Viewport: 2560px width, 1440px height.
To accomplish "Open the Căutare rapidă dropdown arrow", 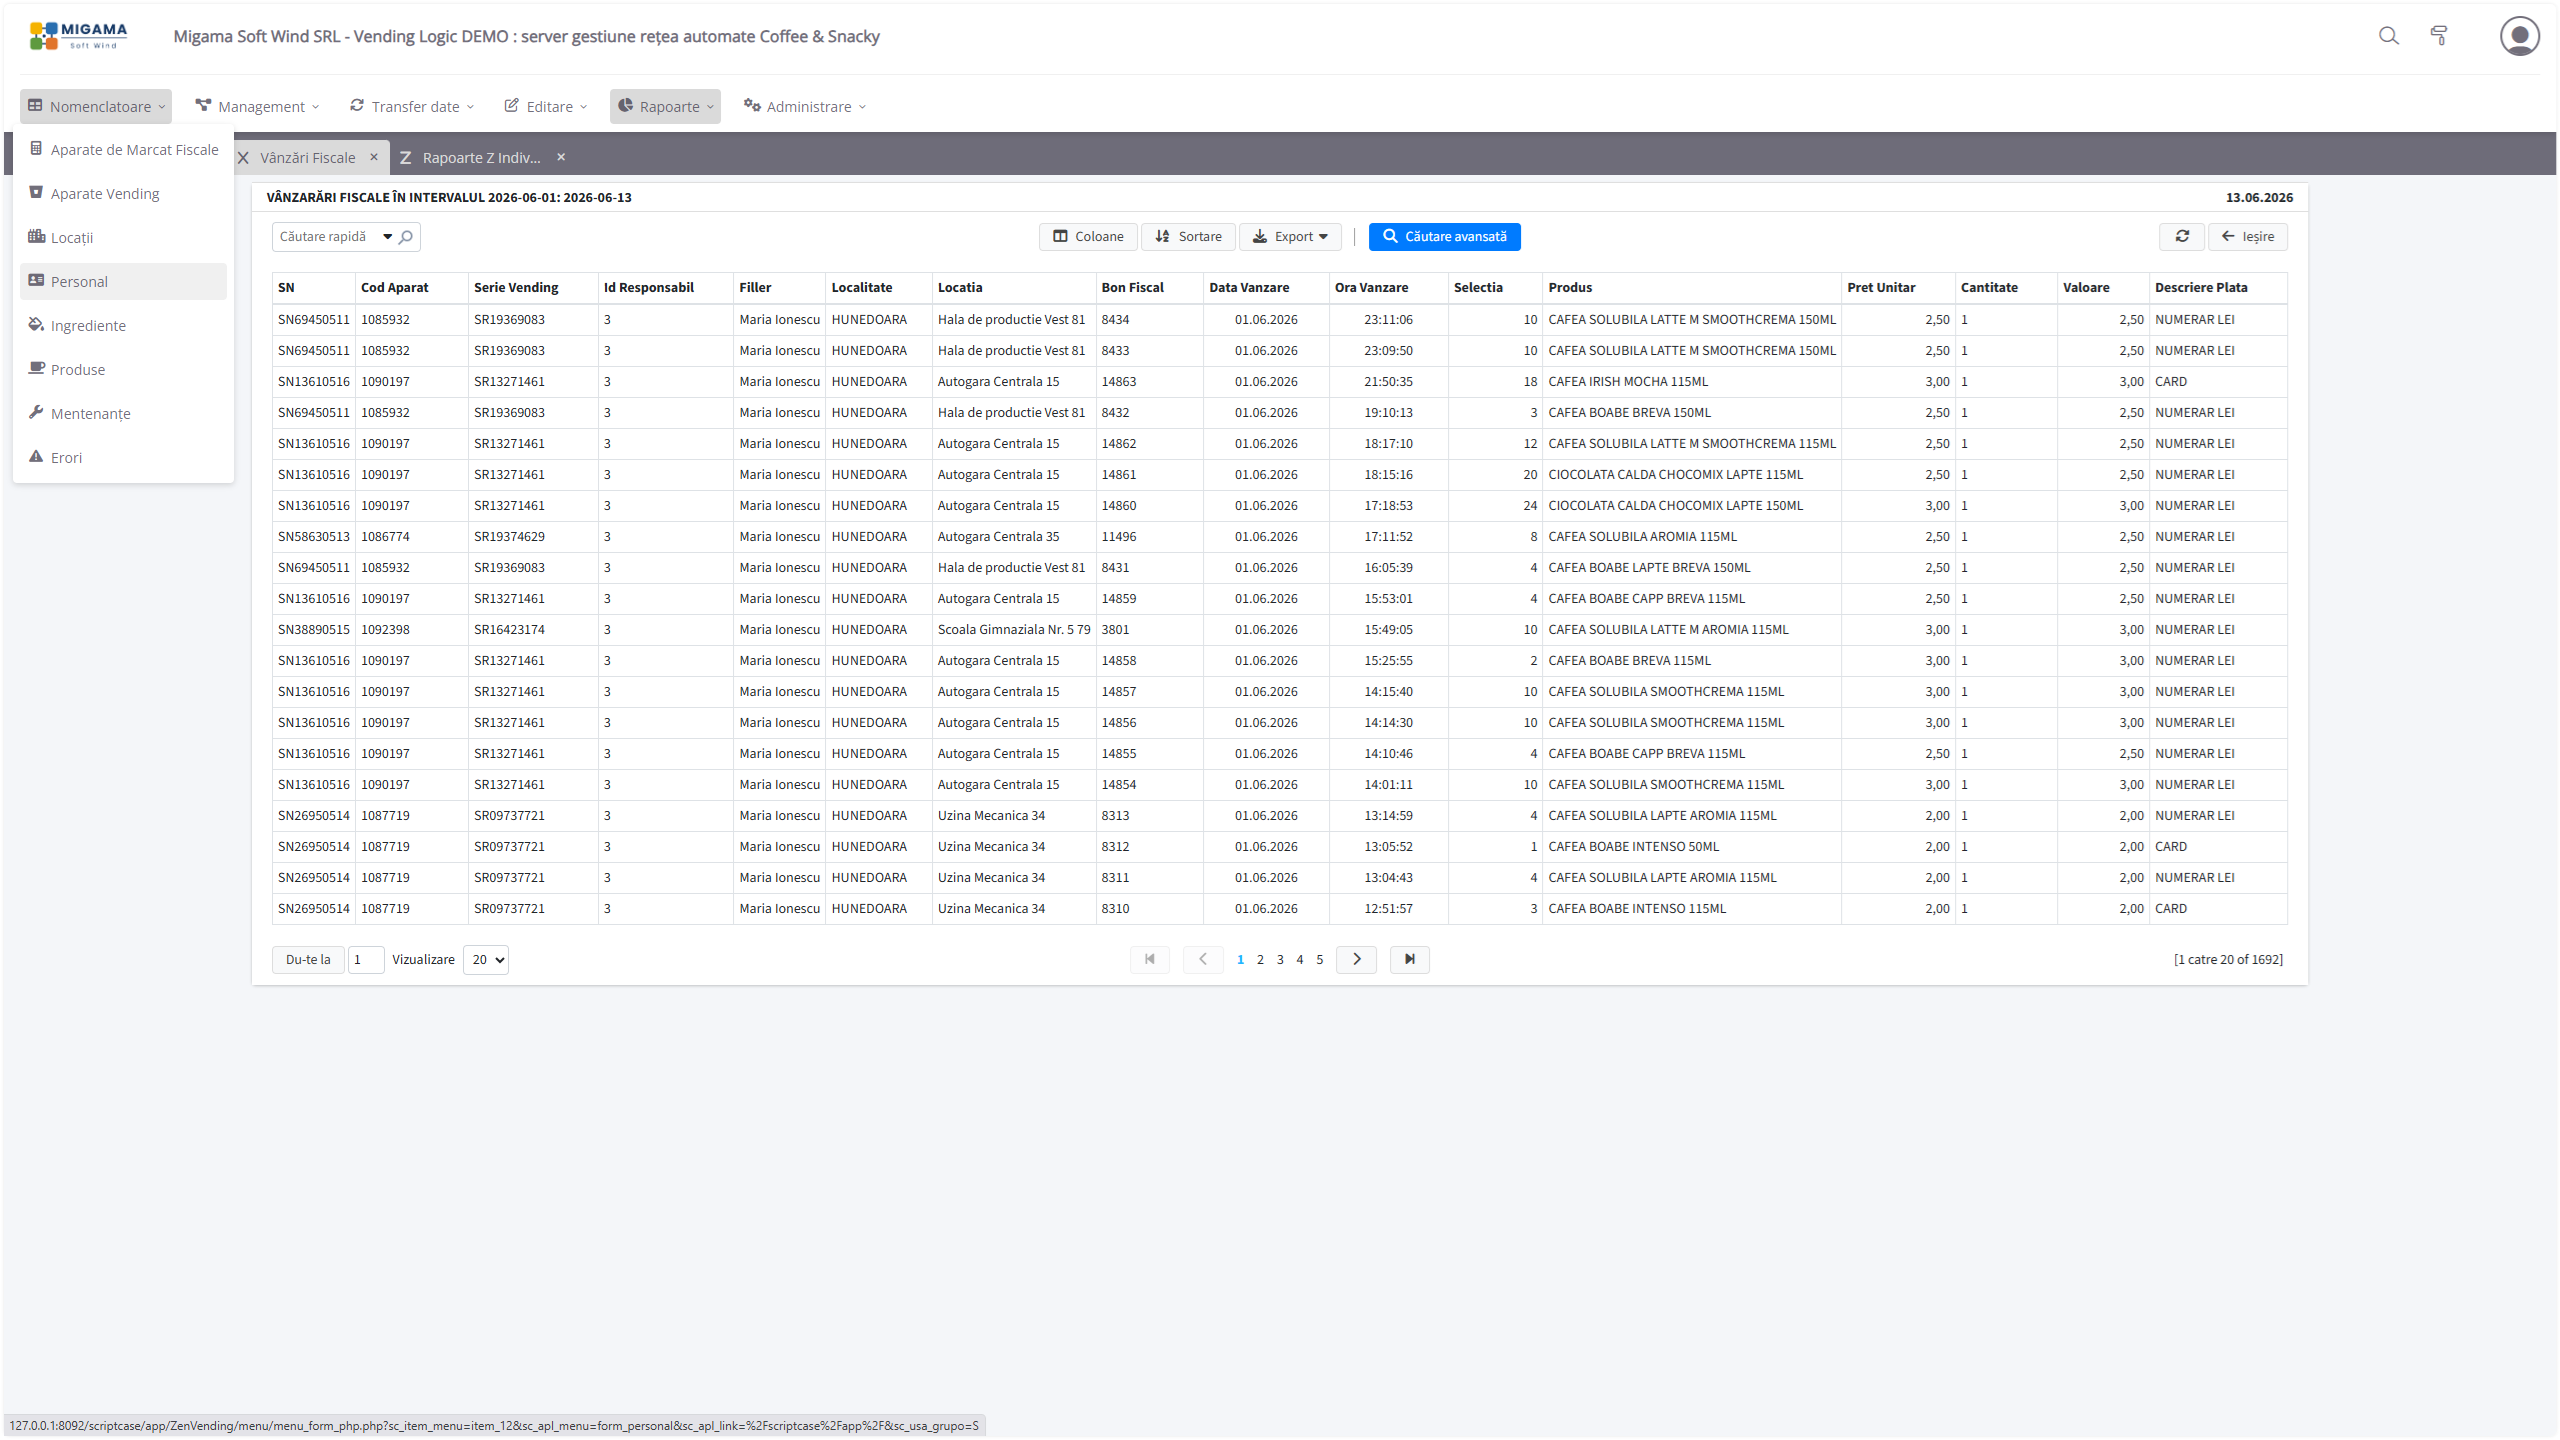I will click(387, 237).
